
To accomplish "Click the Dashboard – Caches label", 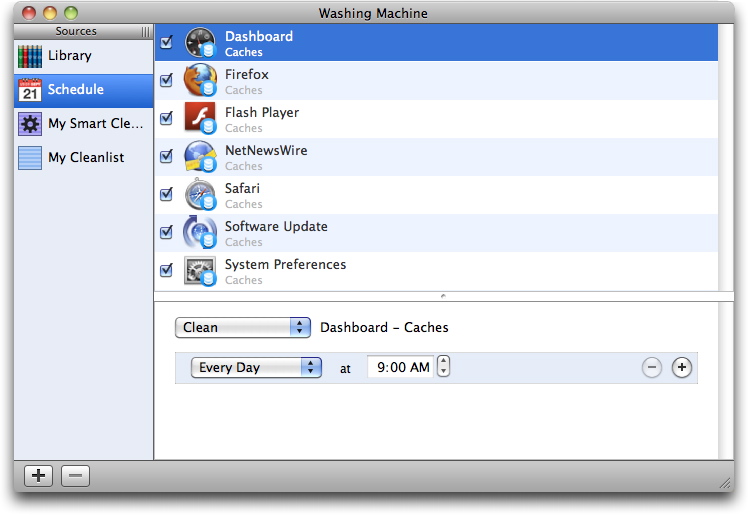I will 384,328.
